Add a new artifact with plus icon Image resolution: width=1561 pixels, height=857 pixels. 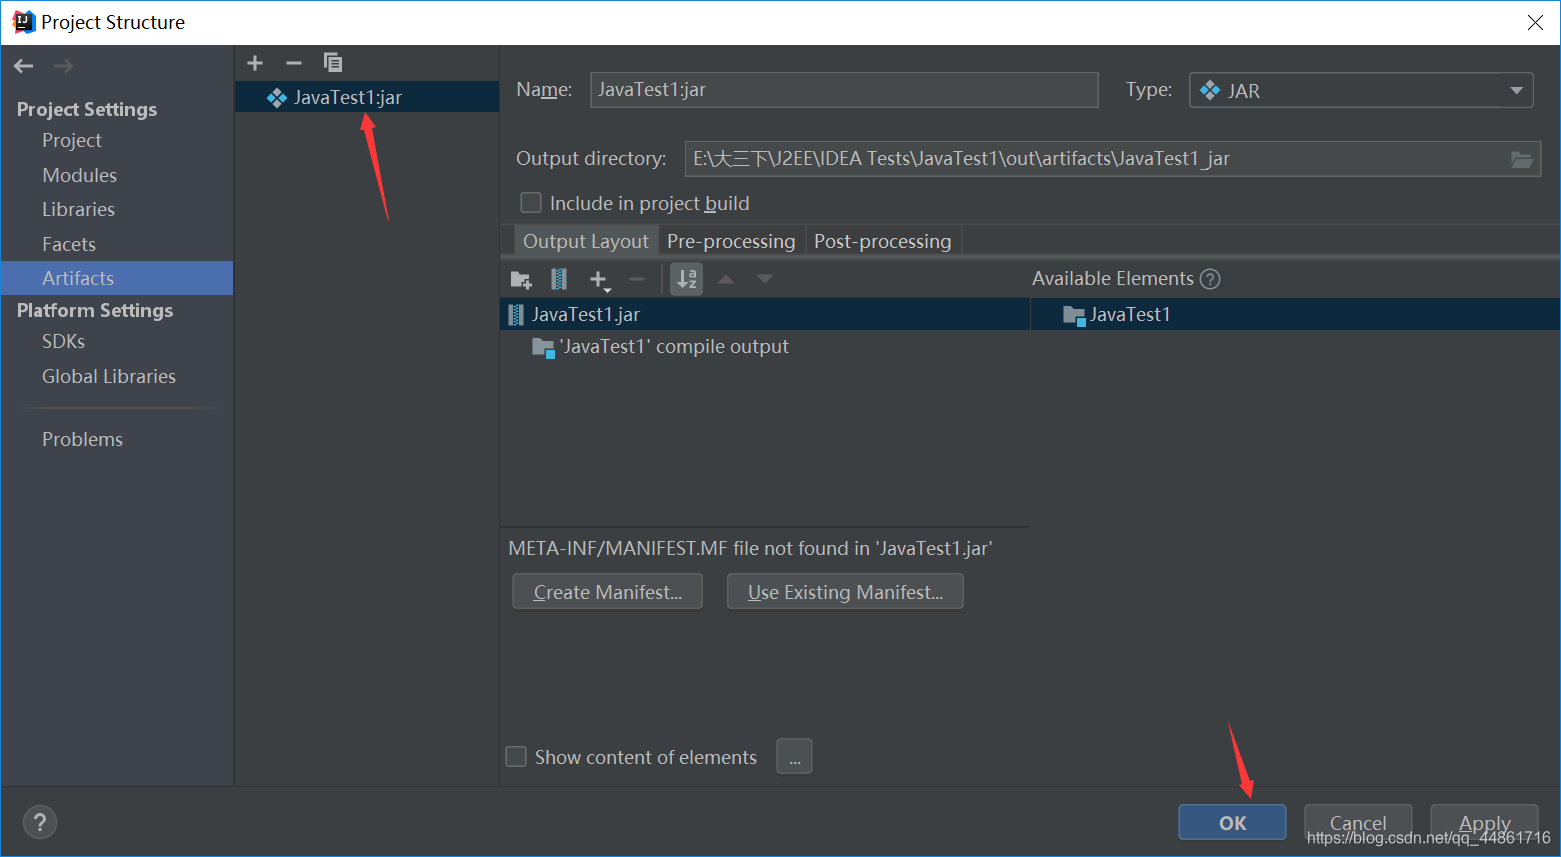tap(255, 63)
